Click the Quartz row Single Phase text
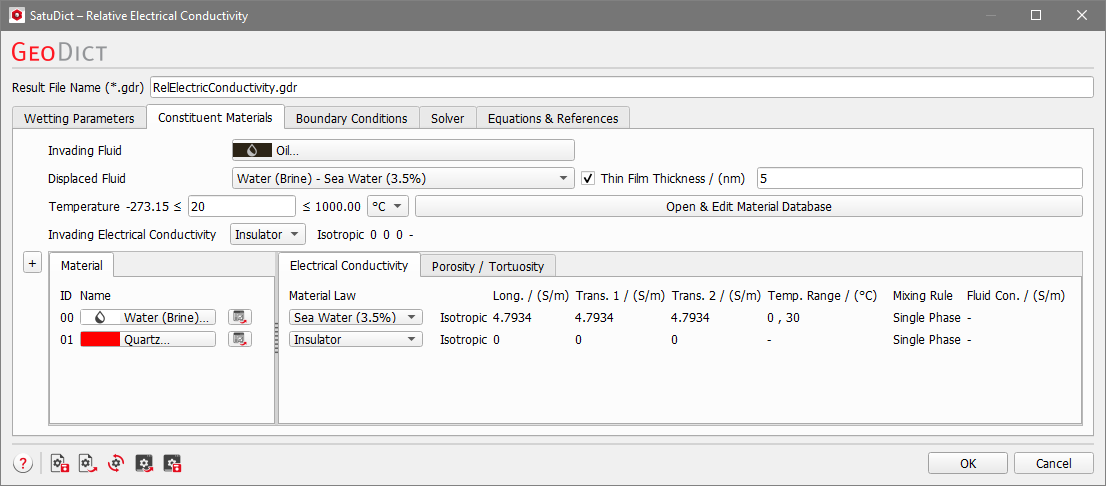Image resolution: width=1106 pixels, height=486 pixels. pos(926,339)
